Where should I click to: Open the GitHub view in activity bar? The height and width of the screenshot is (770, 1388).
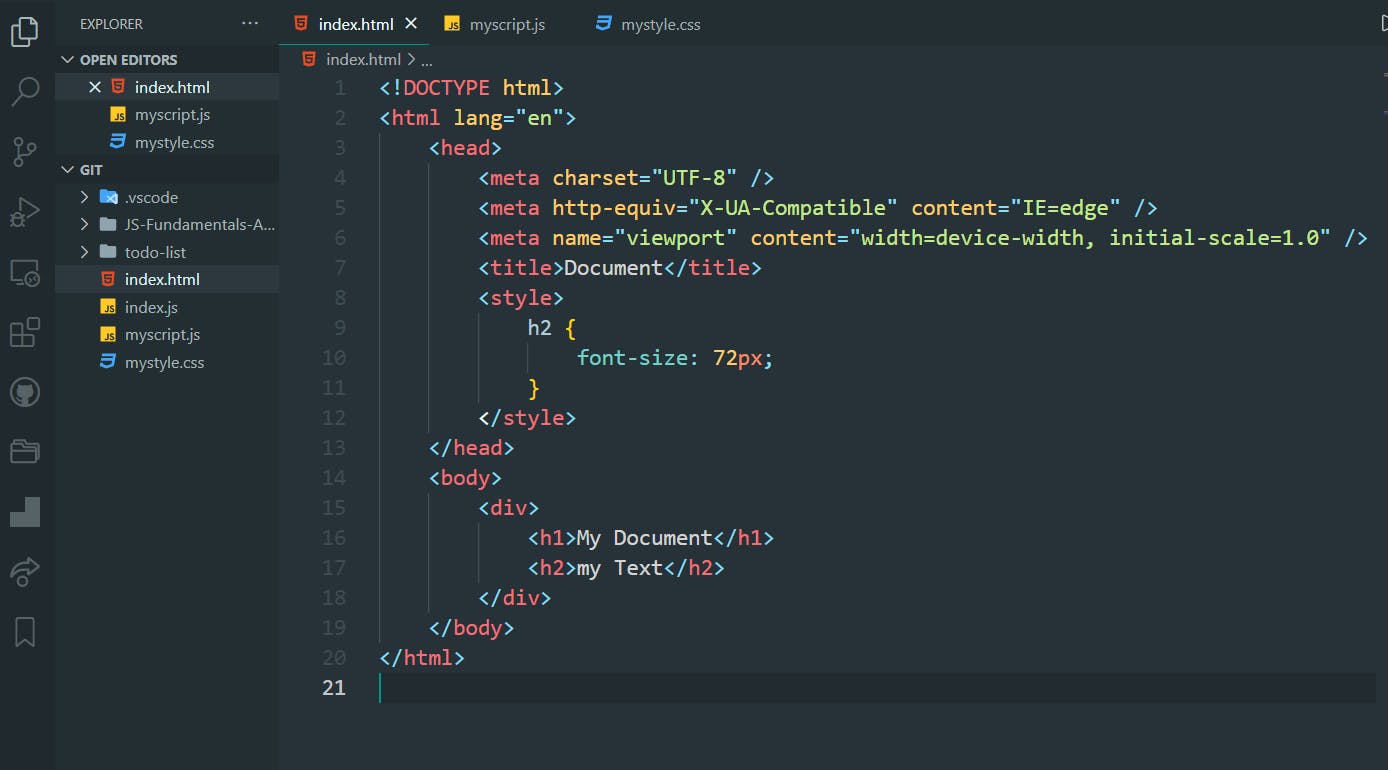[24, 391]
